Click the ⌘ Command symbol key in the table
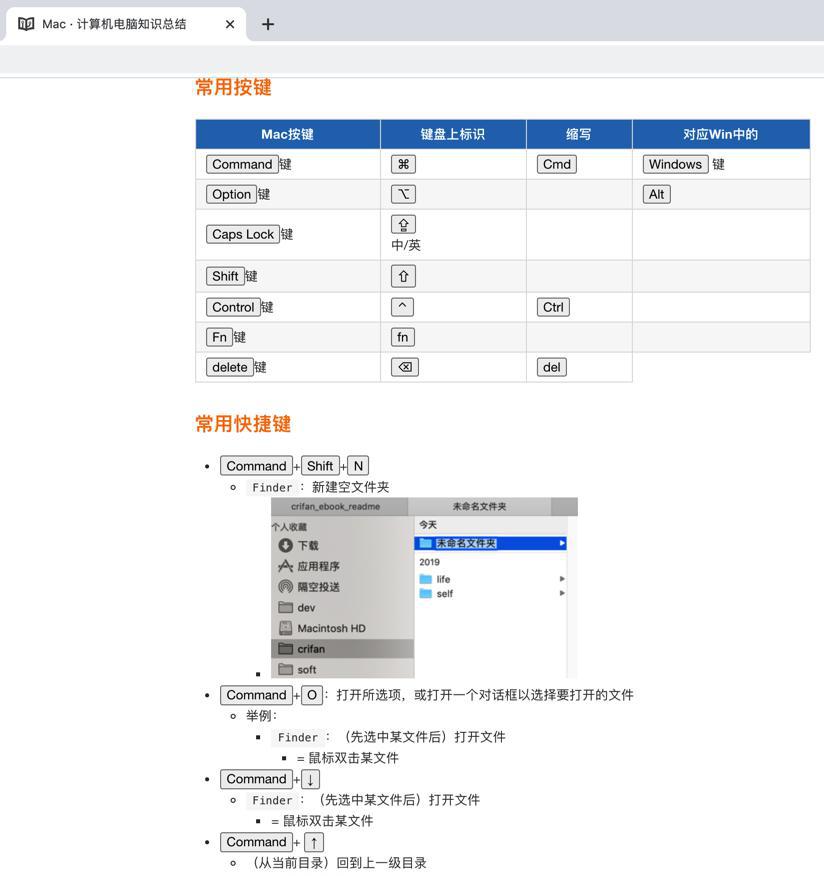This screenshot has height=876, width=824. [403, 164]
